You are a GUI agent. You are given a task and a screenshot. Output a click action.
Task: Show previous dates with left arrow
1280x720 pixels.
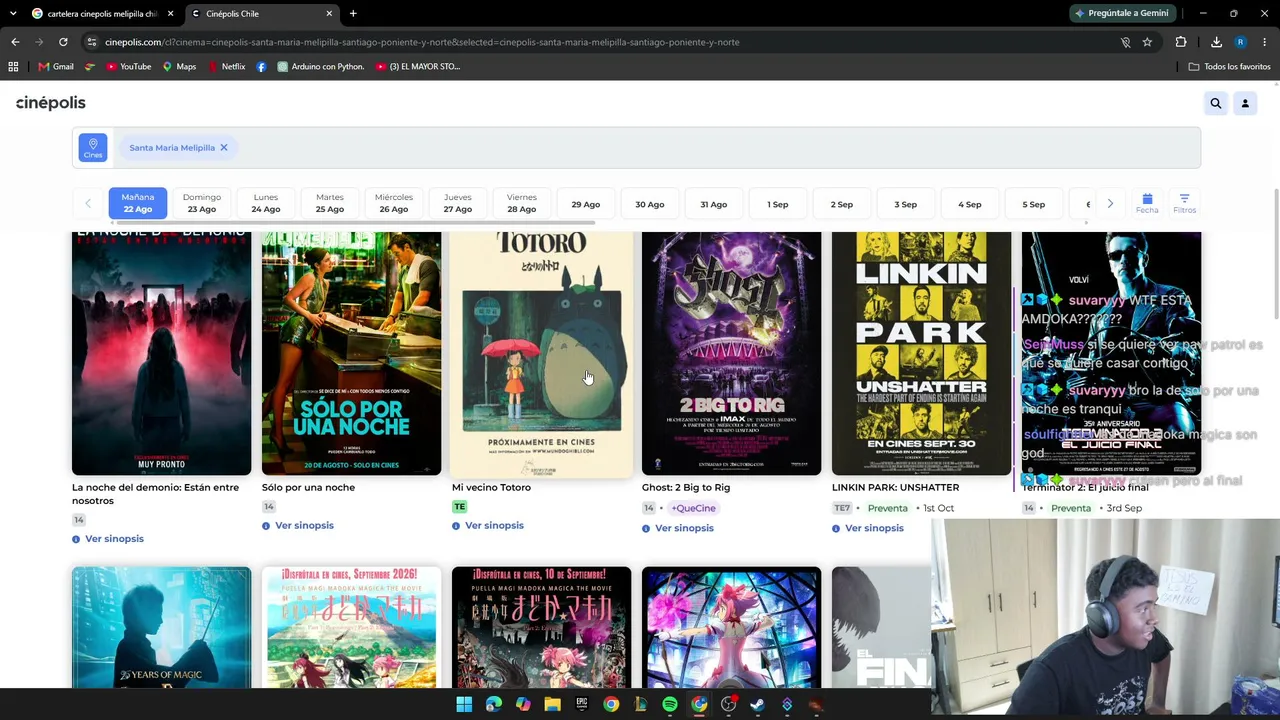tap(88, 204)
